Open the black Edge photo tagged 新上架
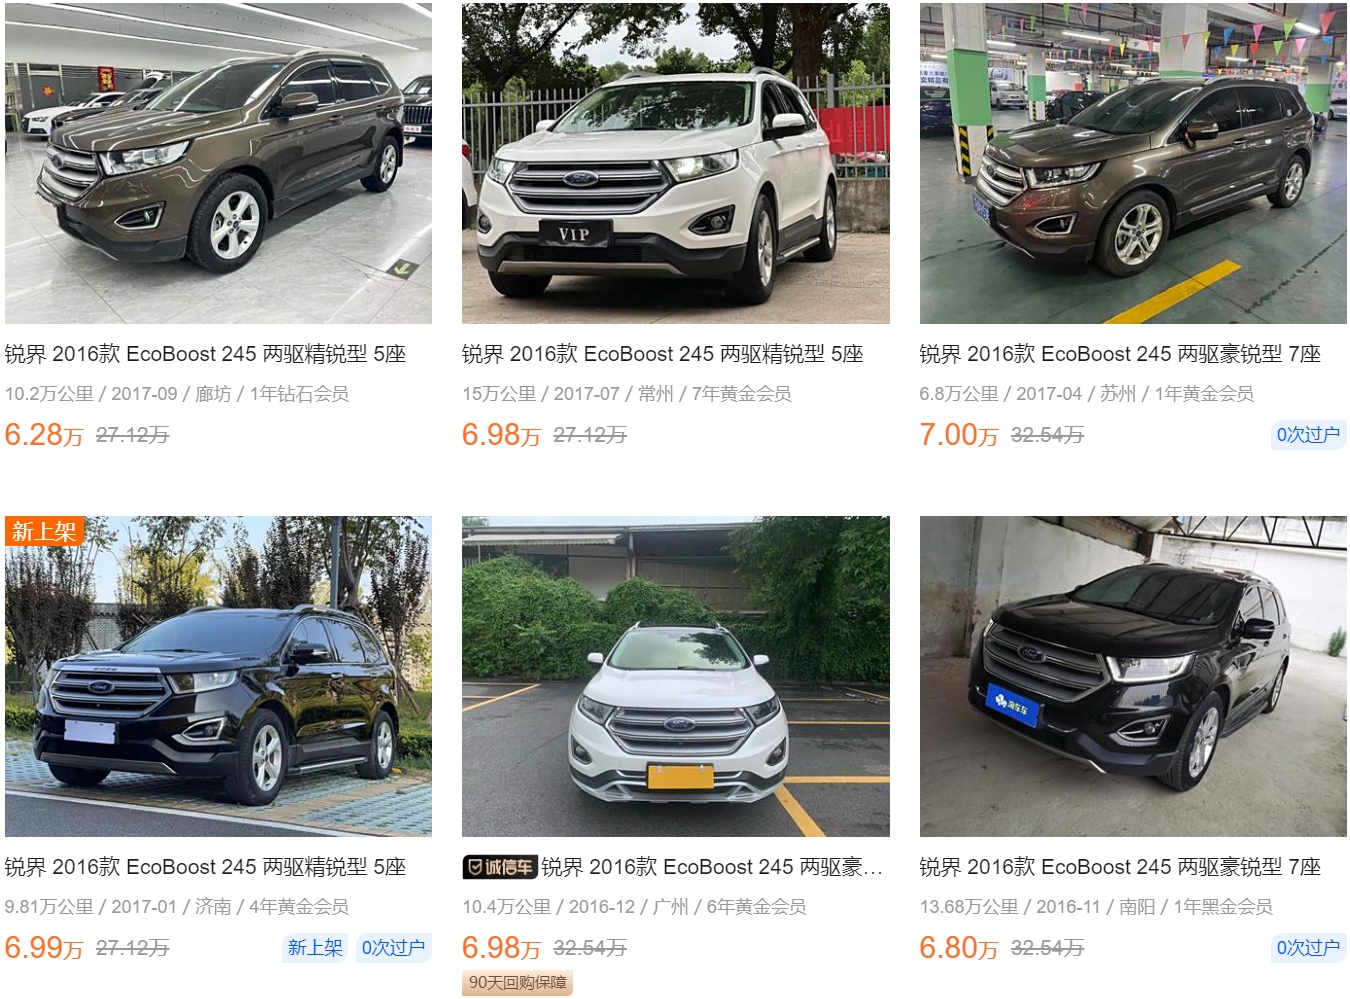1350x999 pixels. pyautogui.click(x=218, y=676)
